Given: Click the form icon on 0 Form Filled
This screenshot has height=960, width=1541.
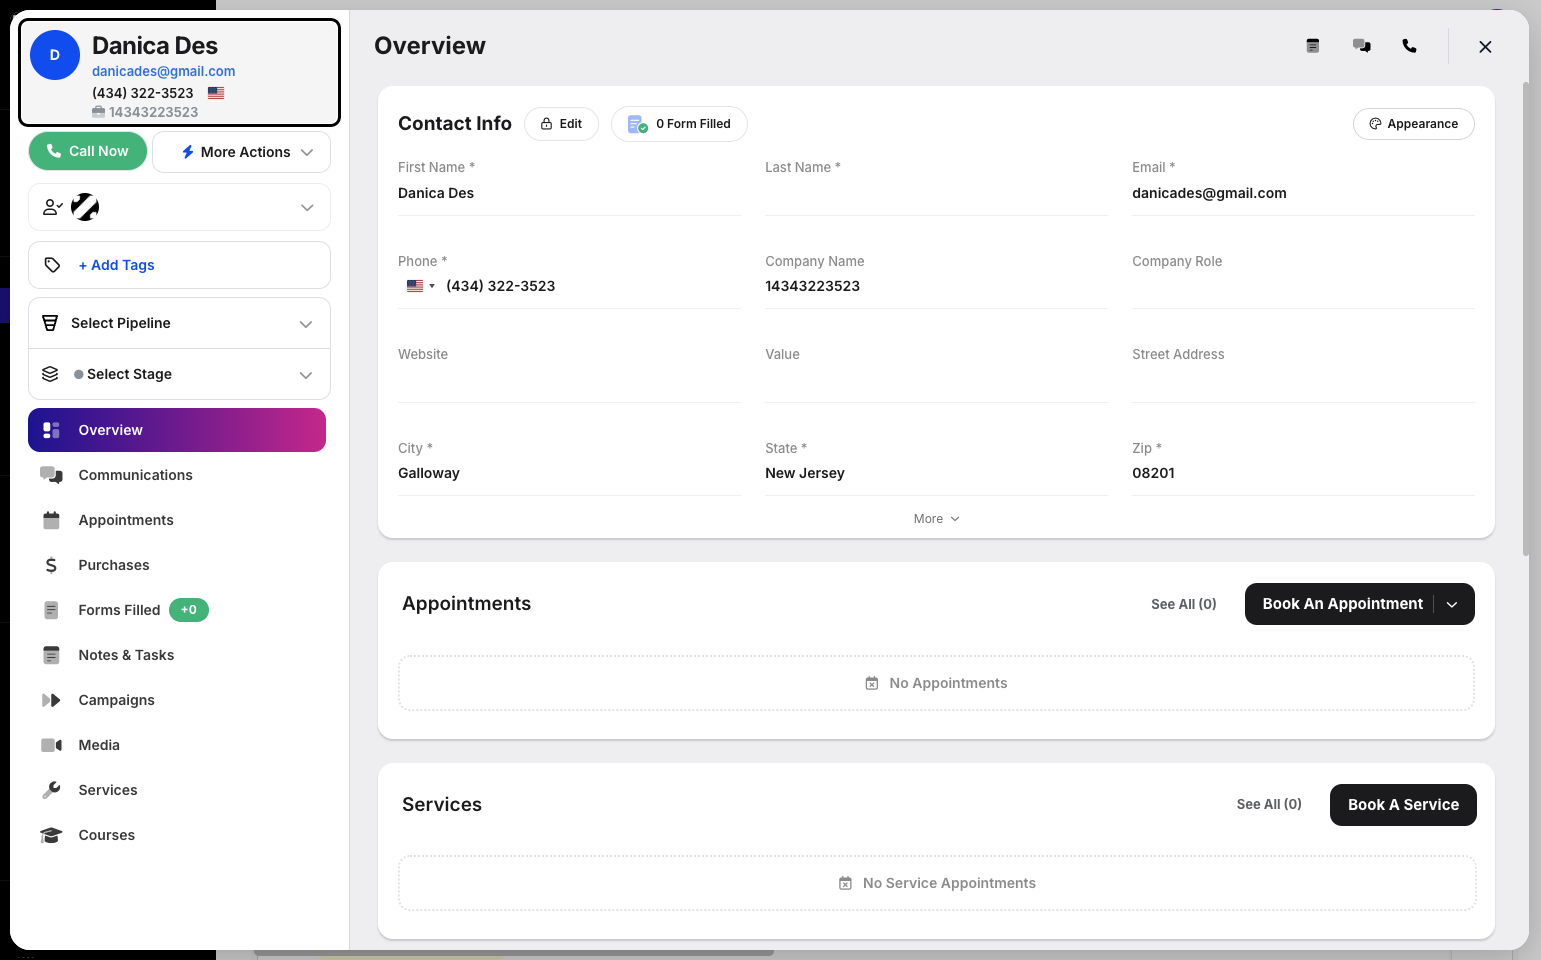Looking at the screenshot, I should (638, 124).
